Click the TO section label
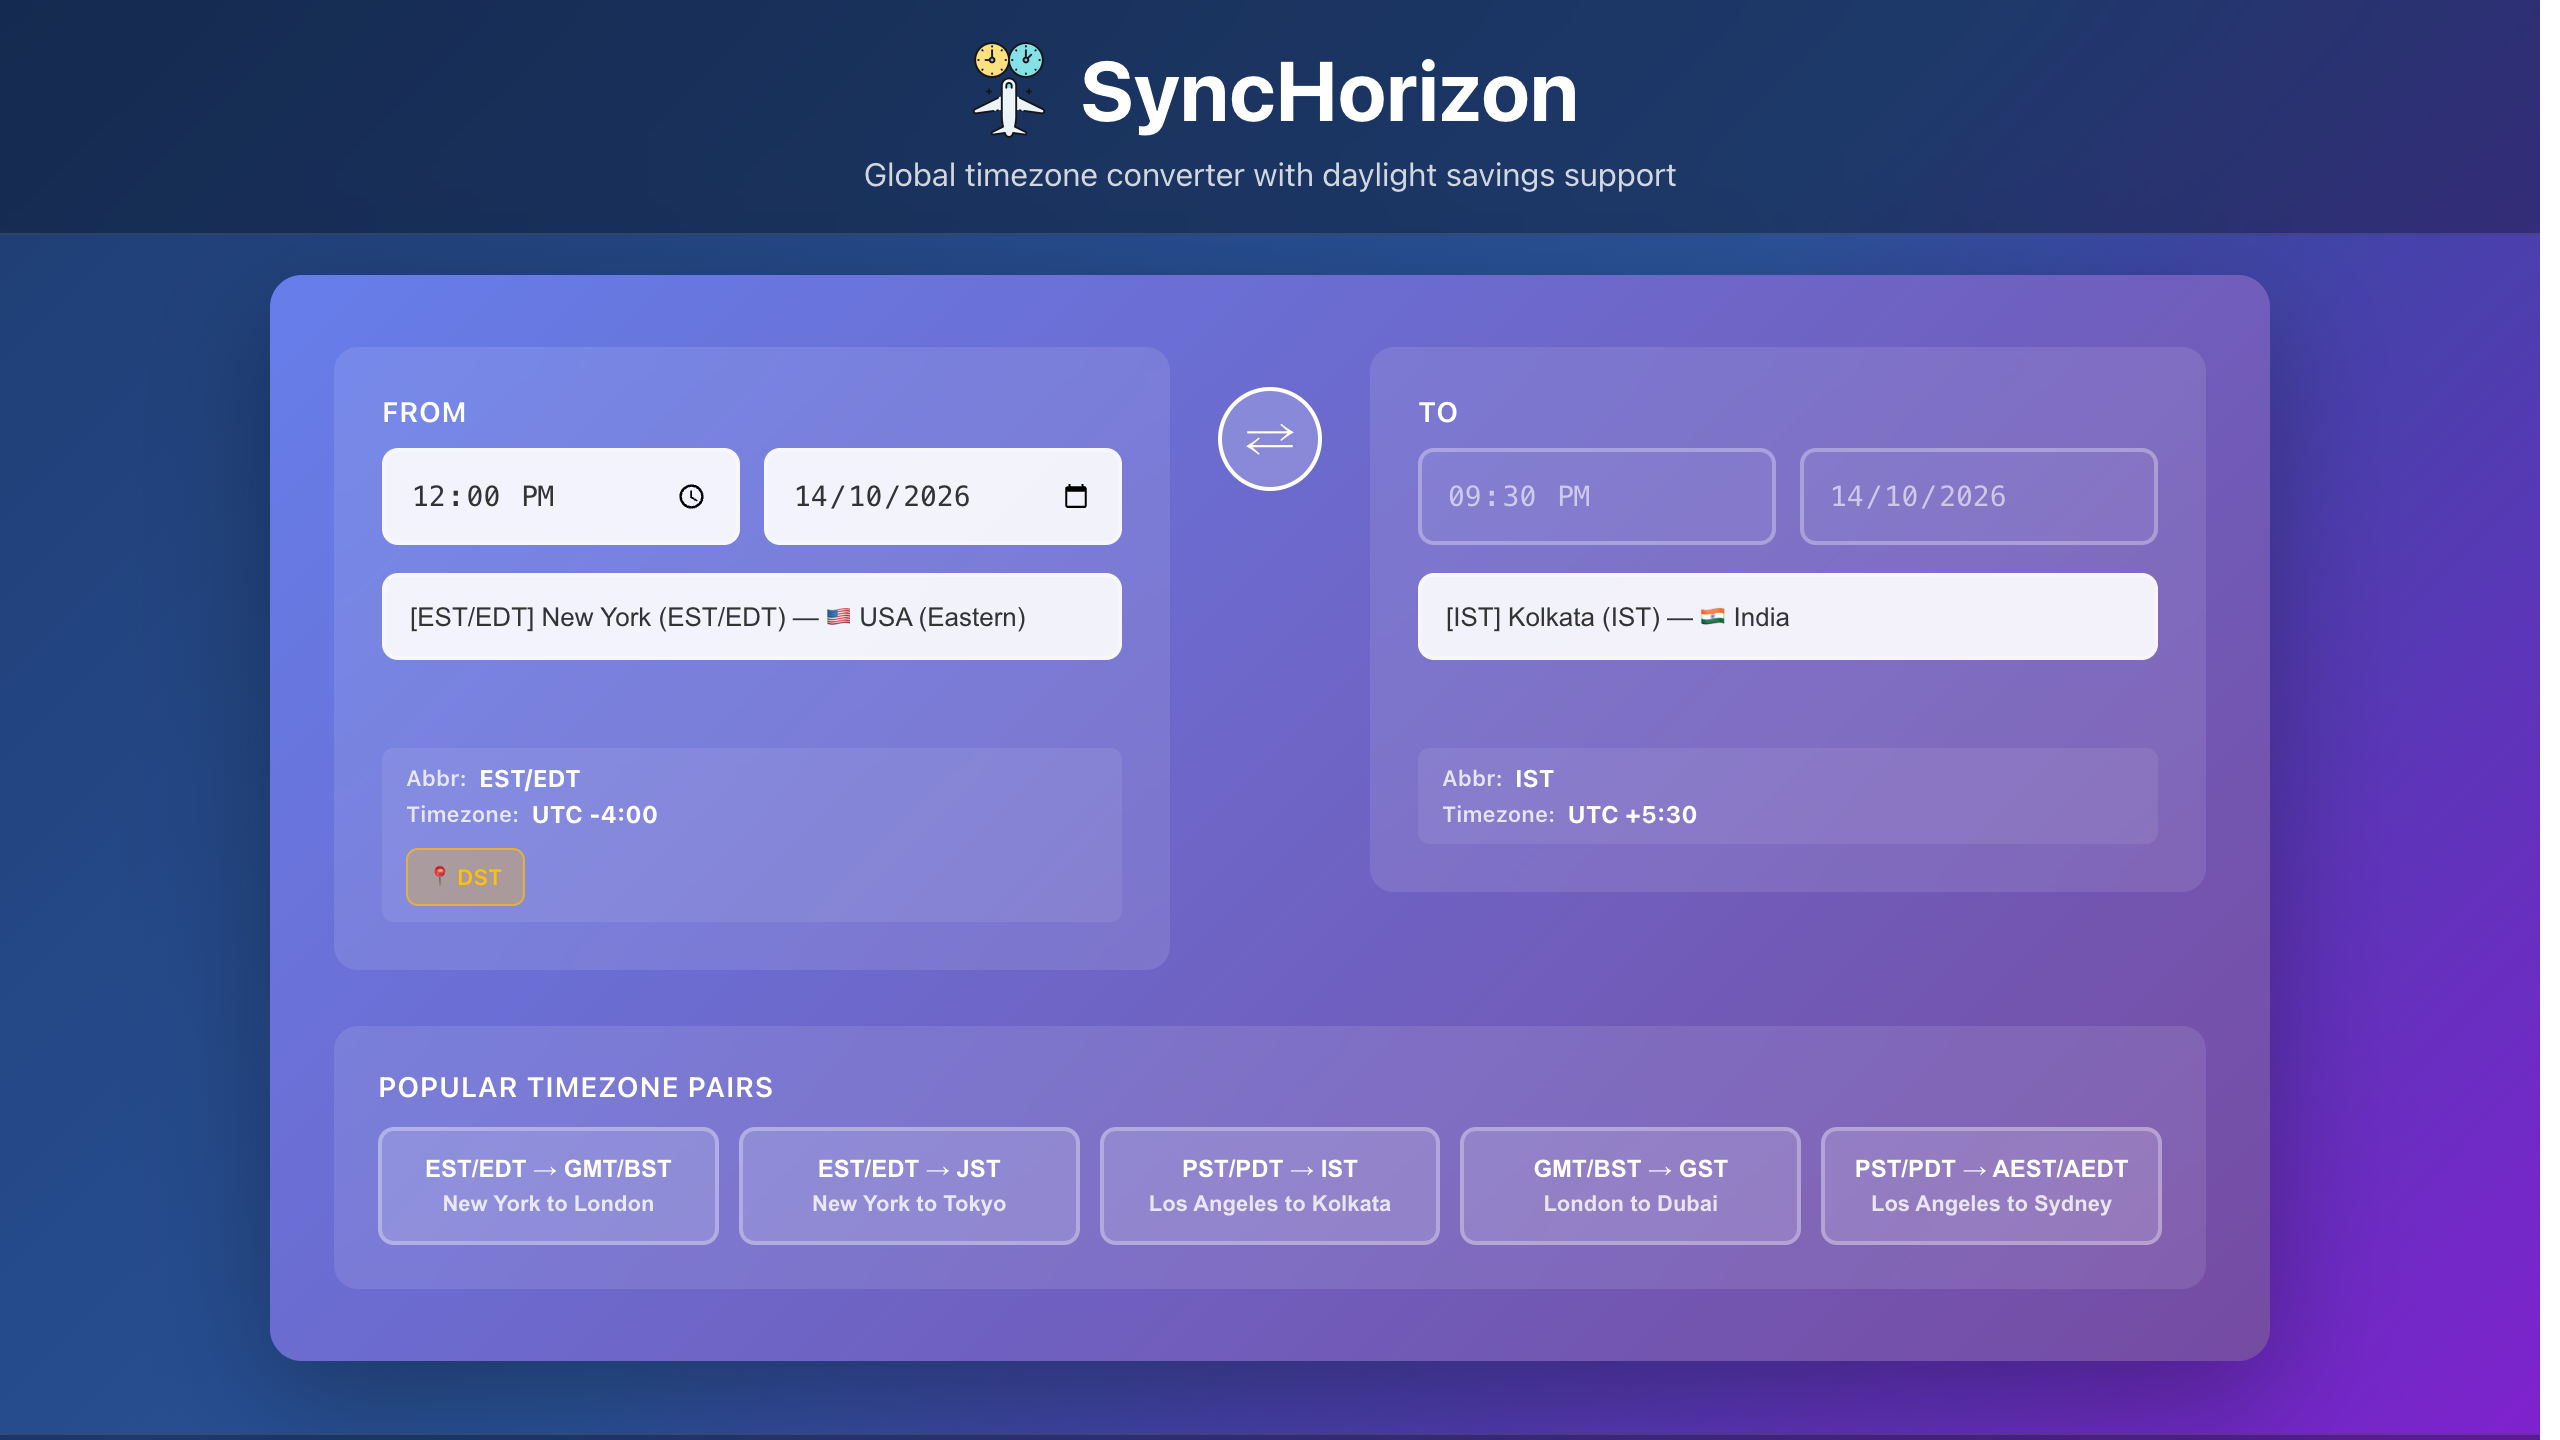 coord(1438,413)
